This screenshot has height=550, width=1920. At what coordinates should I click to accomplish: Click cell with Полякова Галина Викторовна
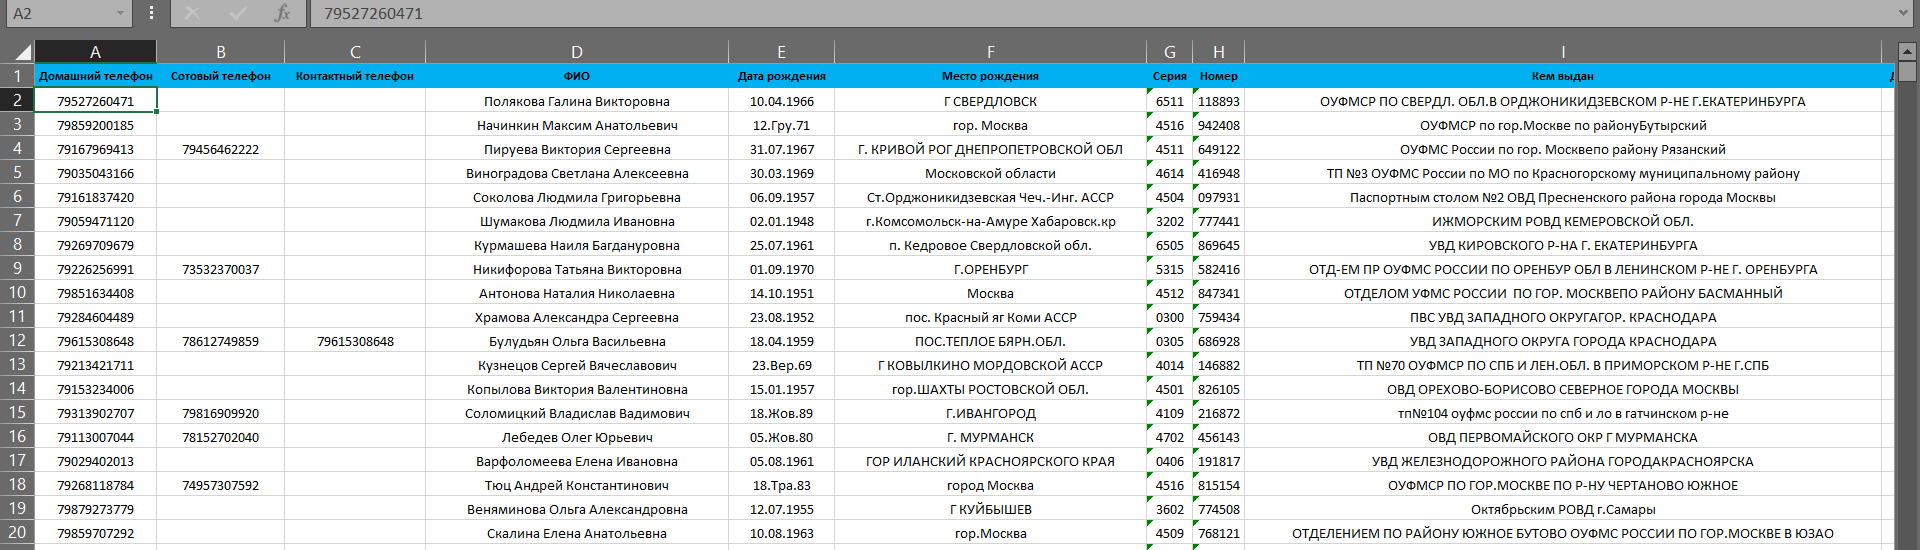[x=577, y=101]
